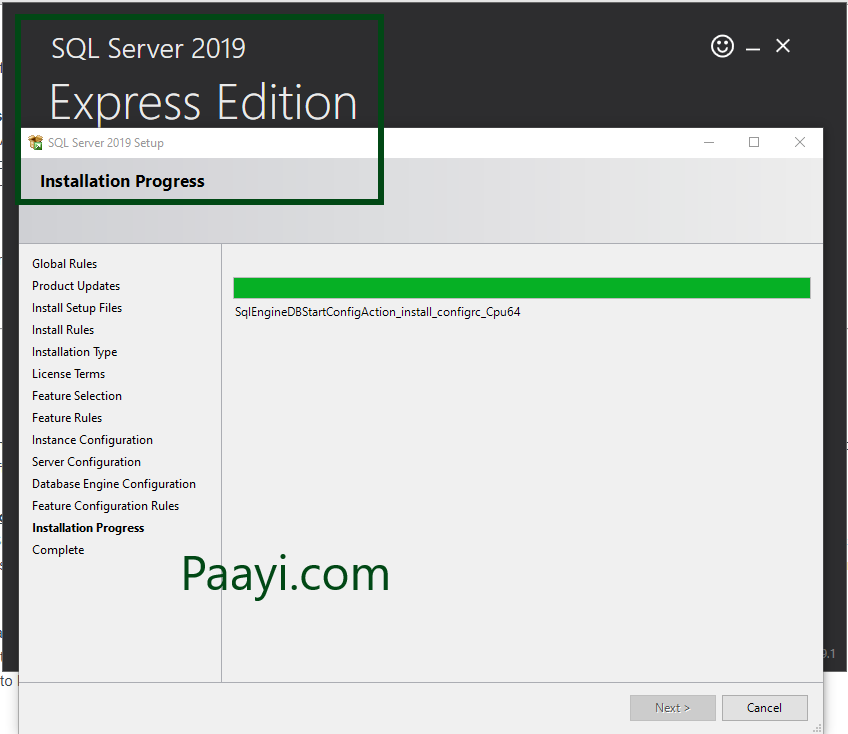Click the SQL Server Setup icon in title bar
Image resolution: width=848 pixels, height=734 pixels.
pyautogui.click(x=36, y=142)
